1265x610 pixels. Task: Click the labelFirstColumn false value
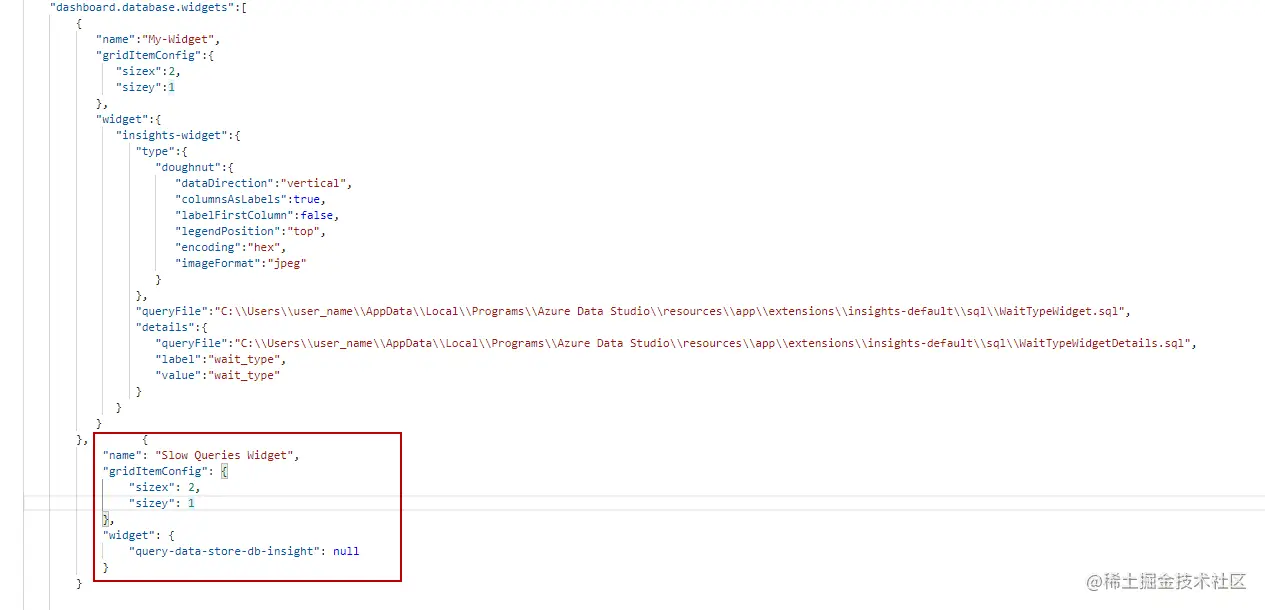click(x=317, y=215)
